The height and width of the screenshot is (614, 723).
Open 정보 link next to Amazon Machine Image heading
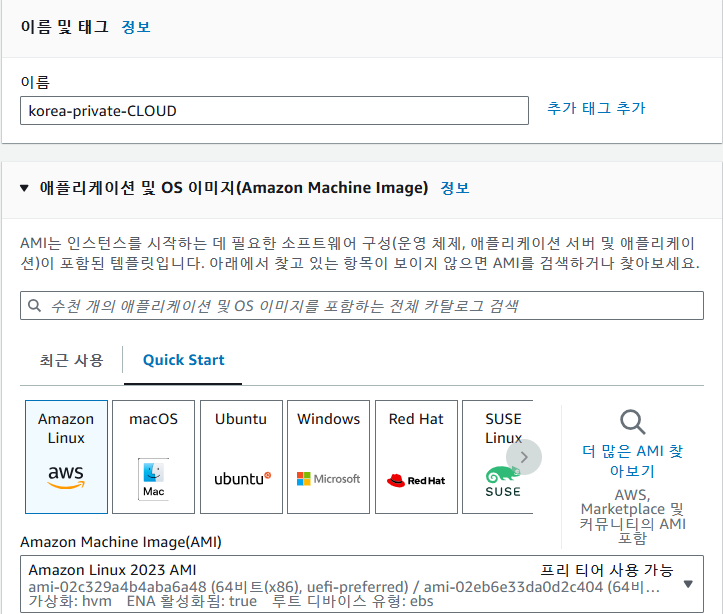tap(455, 188)
